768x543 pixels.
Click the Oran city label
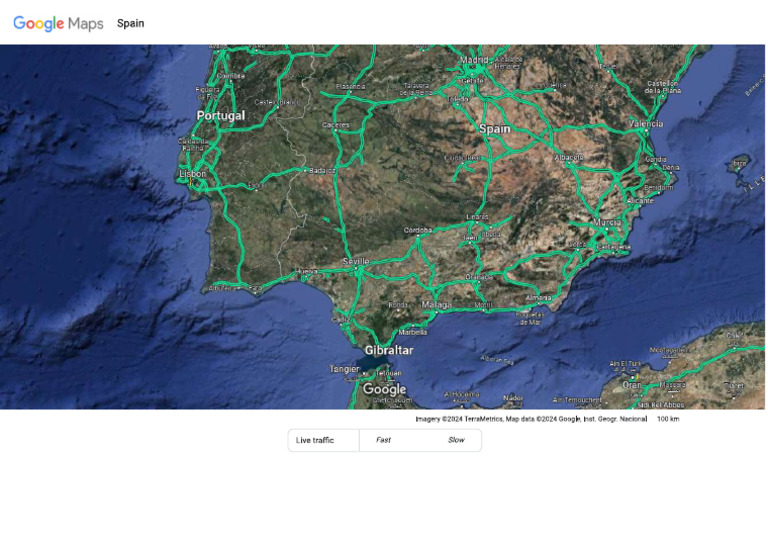coord(632,385)
